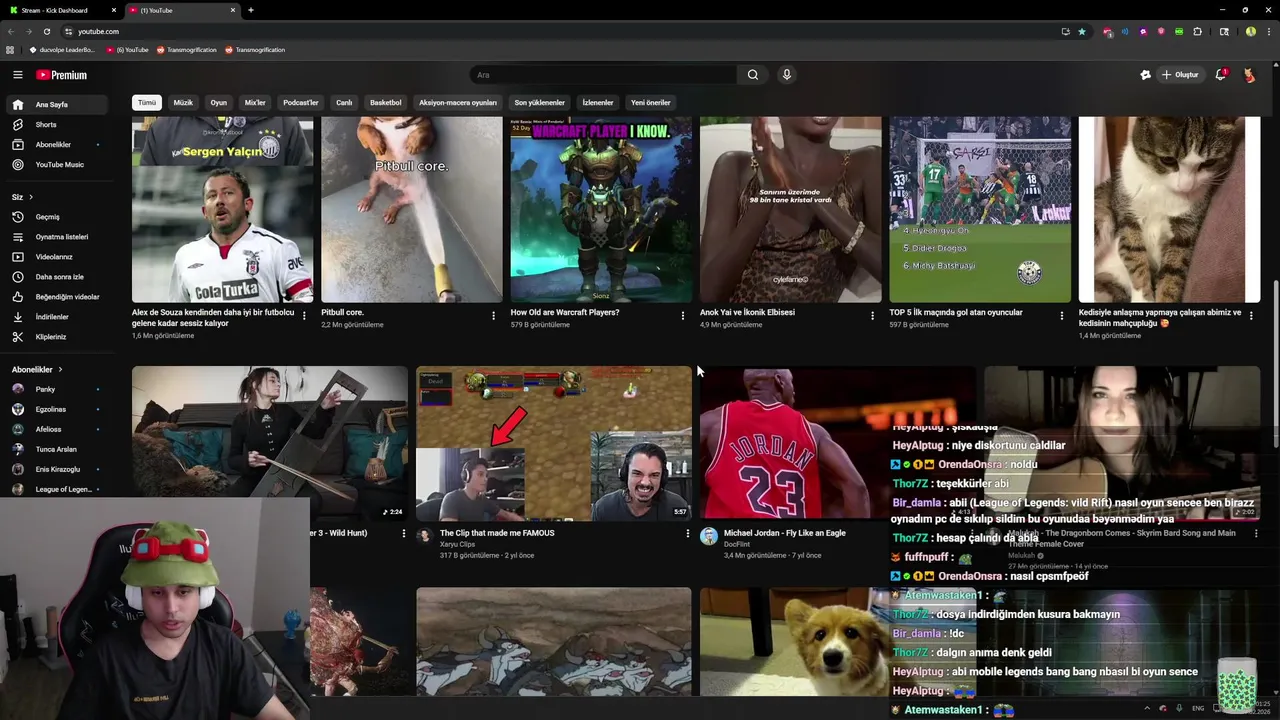Open Panky channel in subscriptions
Image resolution: width=1280 pixels, height=720 pixels.
[x=45, y=389]
